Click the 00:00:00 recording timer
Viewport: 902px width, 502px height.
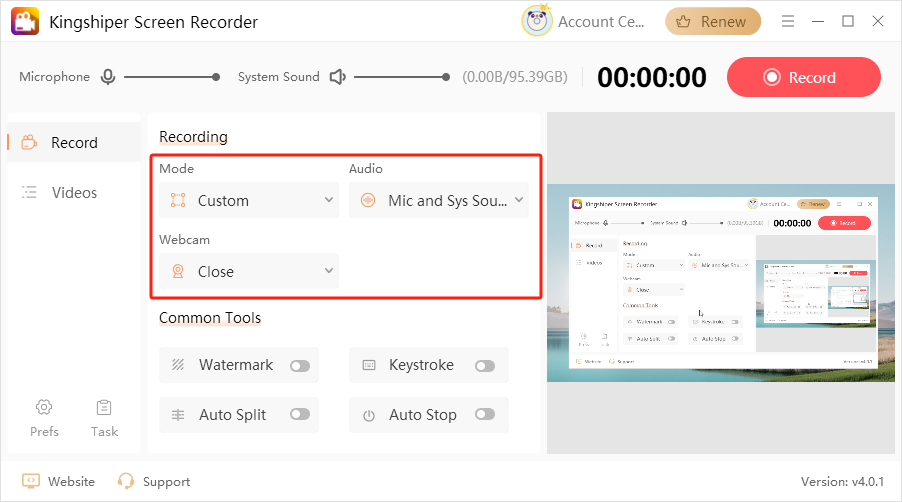coord(652,77)
